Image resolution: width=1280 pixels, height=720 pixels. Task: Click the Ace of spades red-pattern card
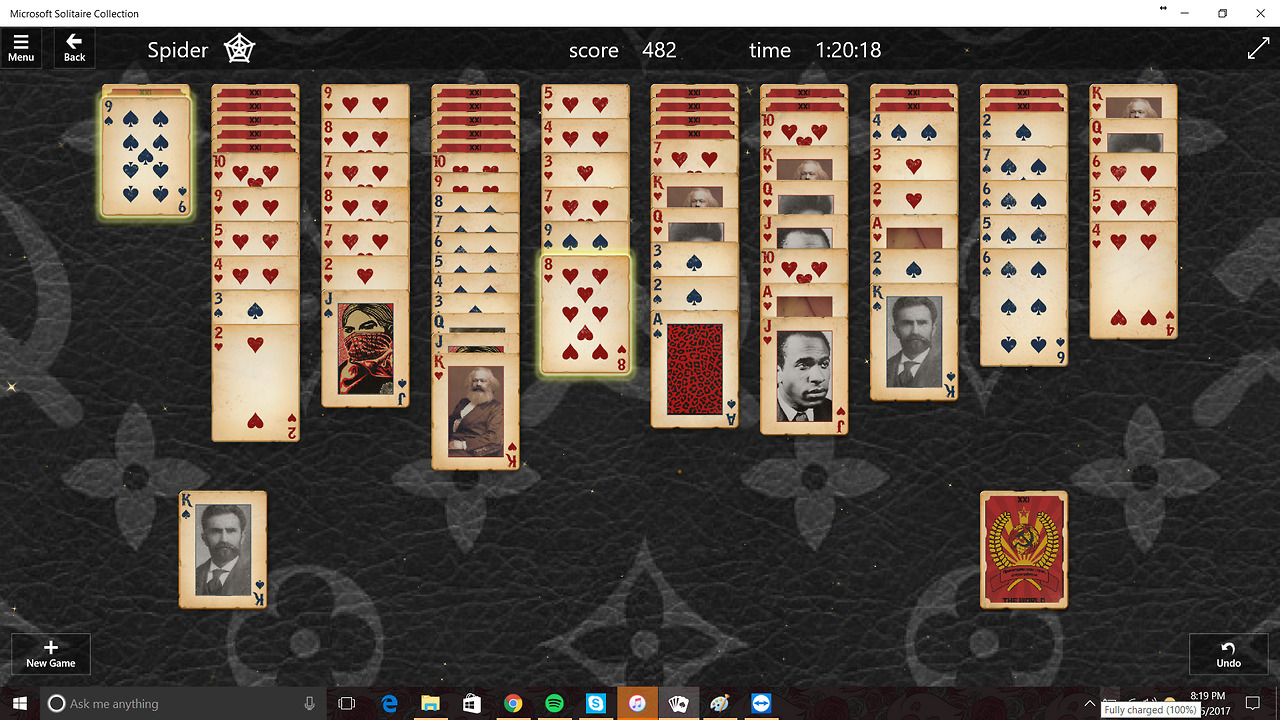point(694,370)
